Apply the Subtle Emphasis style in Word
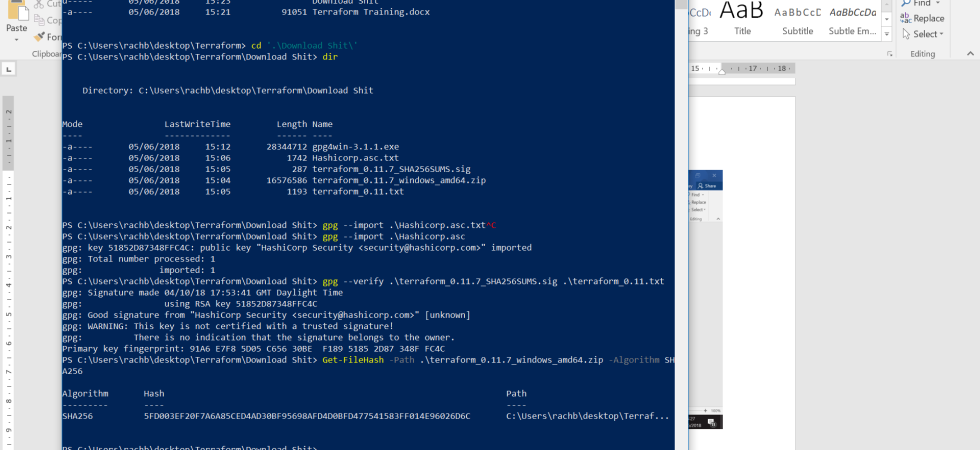Image resolution: width=980 pixels, height=450 pixels. coord(852,19)
